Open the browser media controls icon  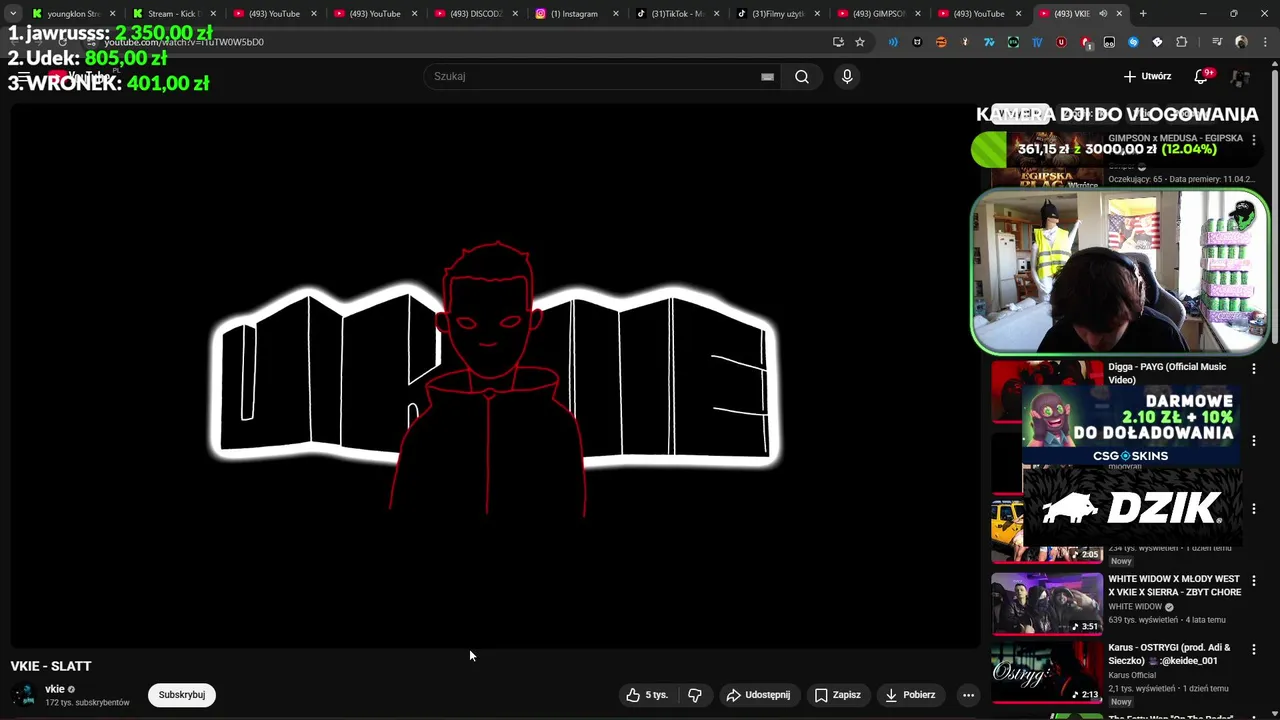point(1217,42)
